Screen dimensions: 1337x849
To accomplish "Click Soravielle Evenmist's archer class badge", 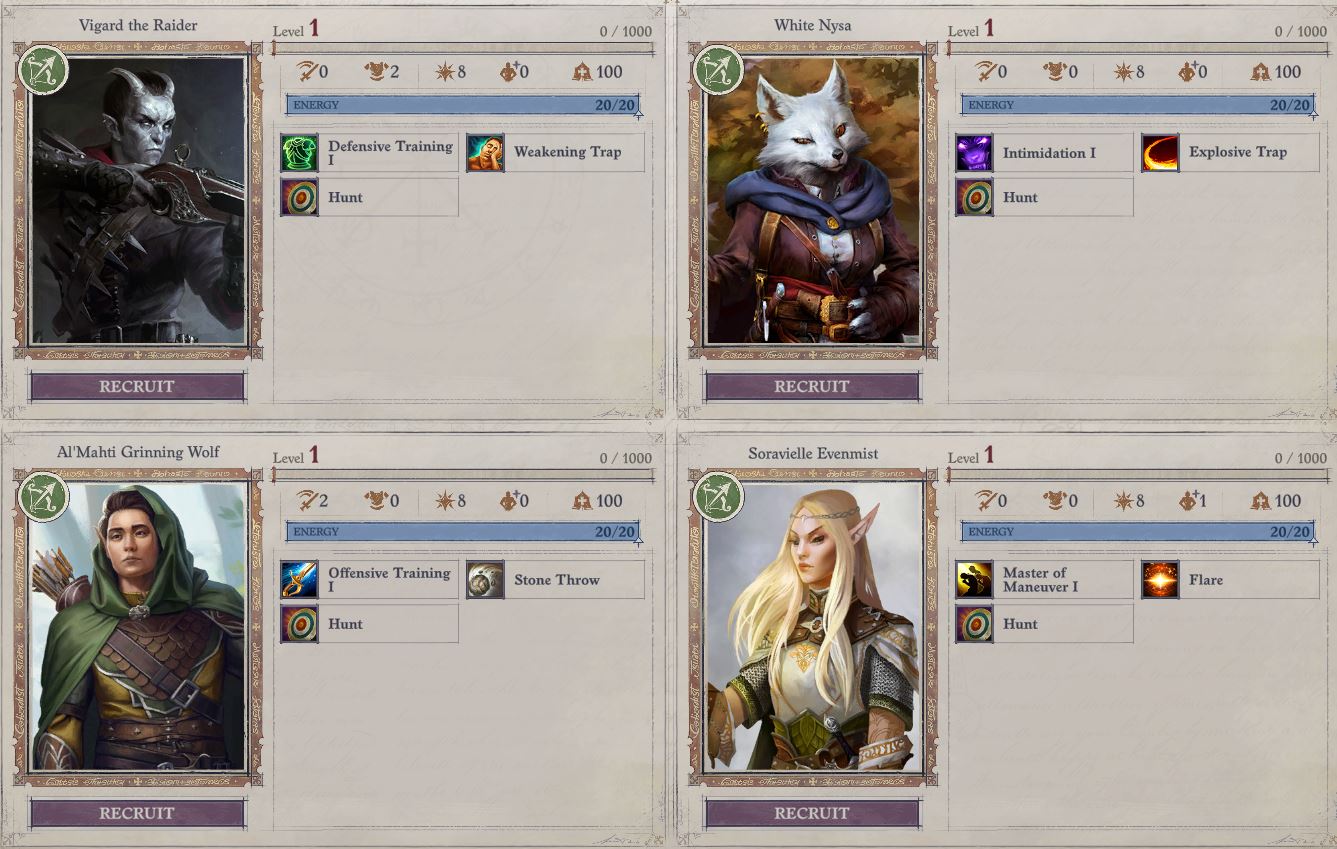I will pyautogui.click(x=718, y=497).
